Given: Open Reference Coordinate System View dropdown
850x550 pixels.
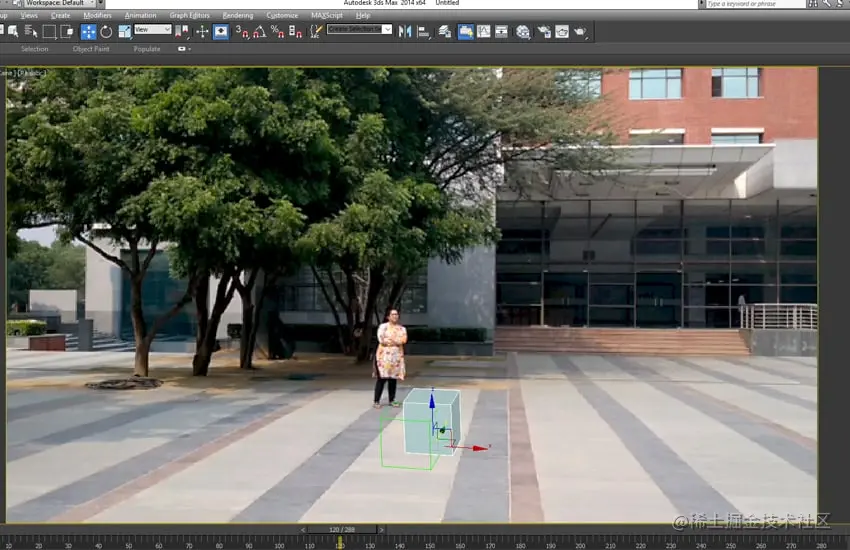Looking at the screenshot, I should (x=152, y=29).
